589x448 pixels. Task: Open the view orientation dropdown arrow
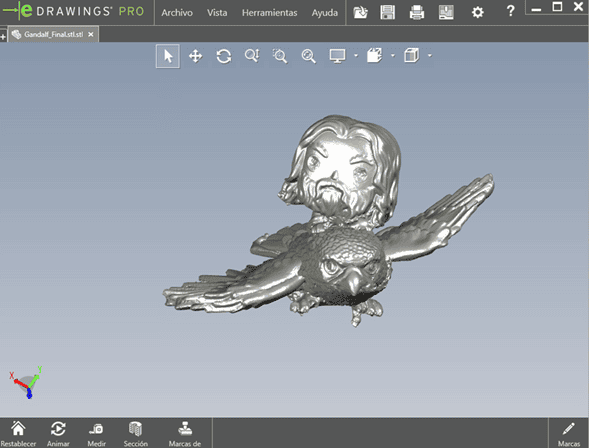(x=393, y=56)
